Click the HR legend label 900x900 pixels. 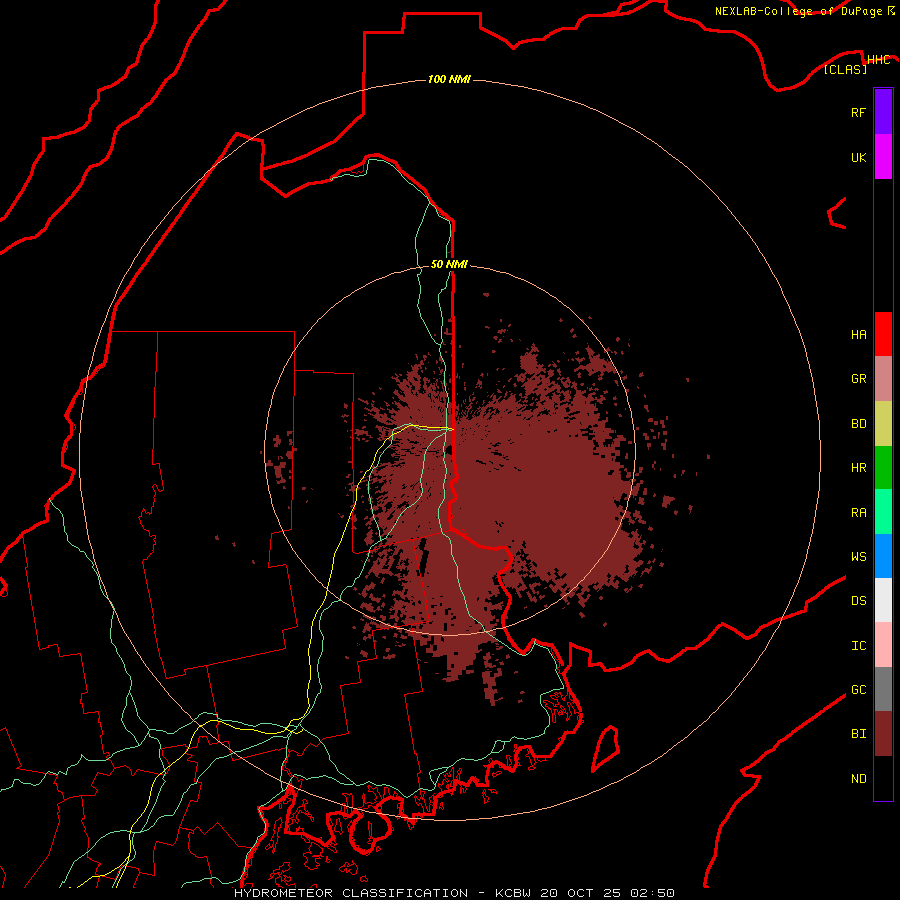858,468
